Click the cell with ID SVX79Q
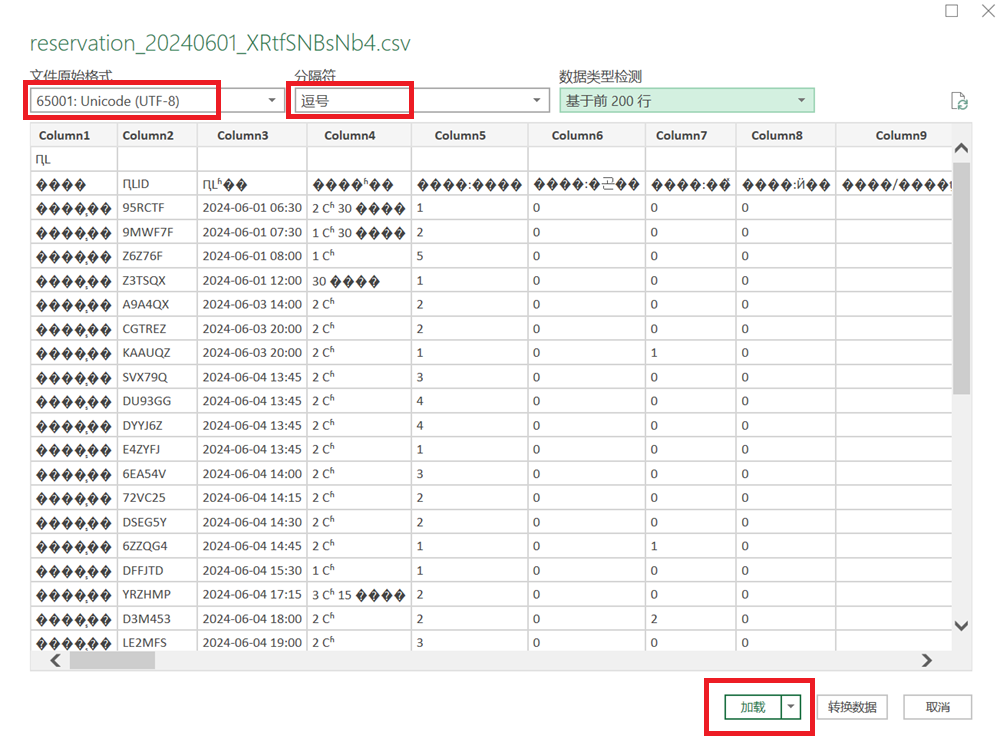1000x742 pixels. (157, 377)
